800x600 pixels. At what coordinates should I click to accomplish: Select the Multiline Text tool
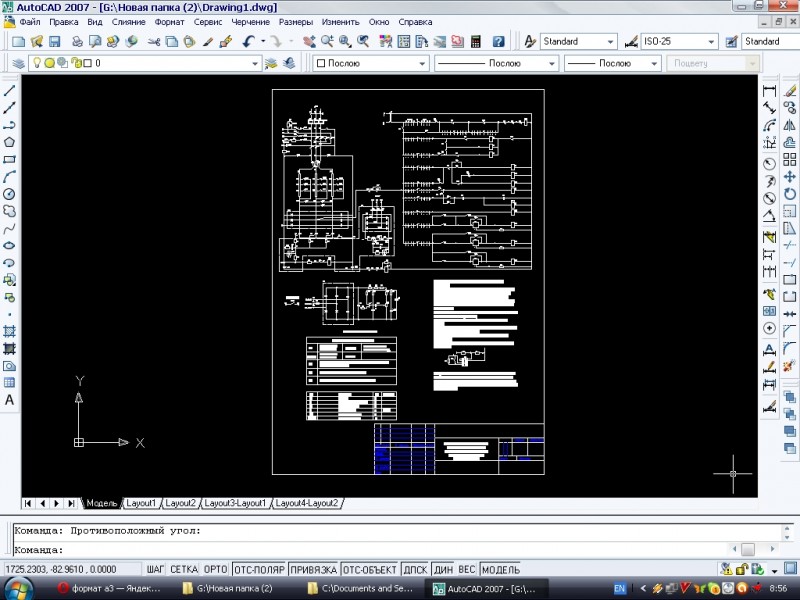pyautogui.click(x=9, y=400)
